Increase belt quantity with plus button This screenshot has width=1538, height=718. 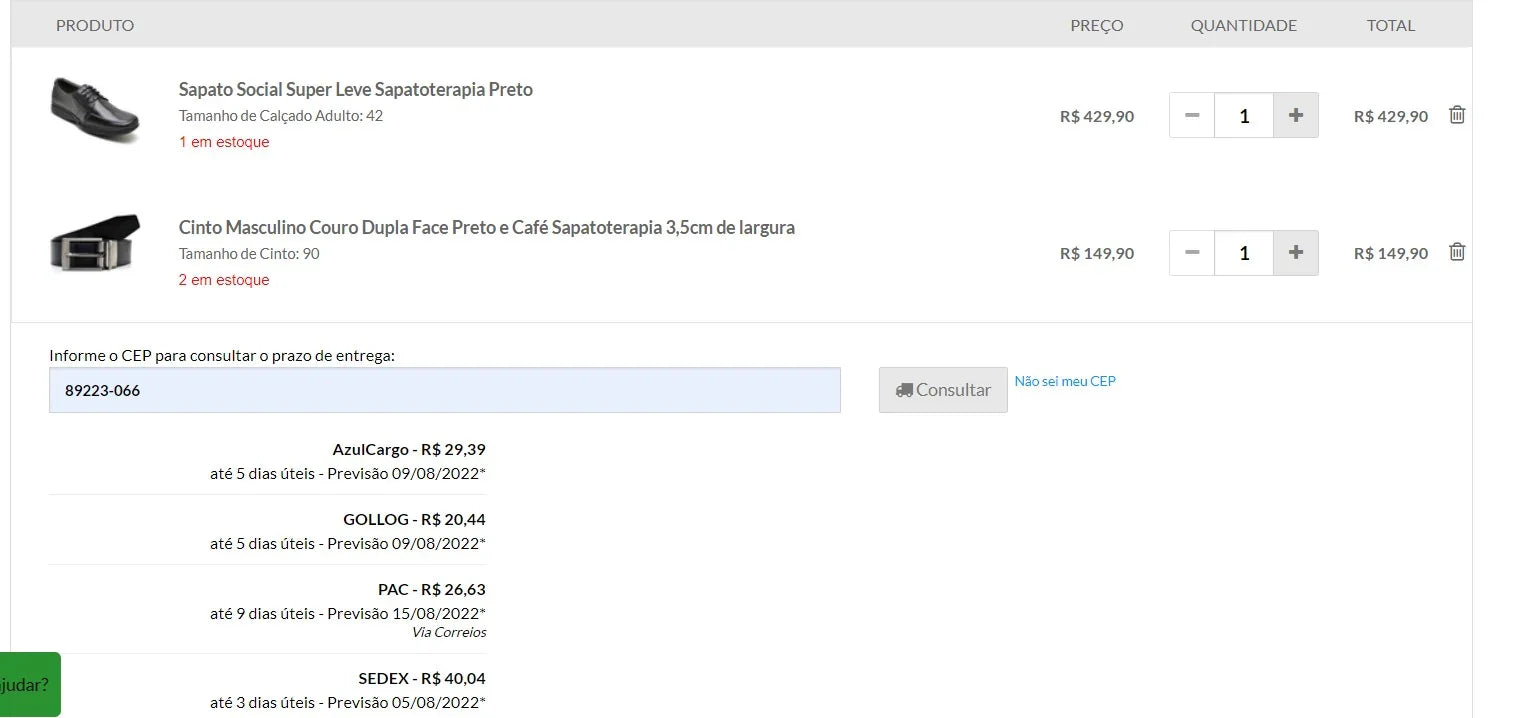(x=1295, y=253)
